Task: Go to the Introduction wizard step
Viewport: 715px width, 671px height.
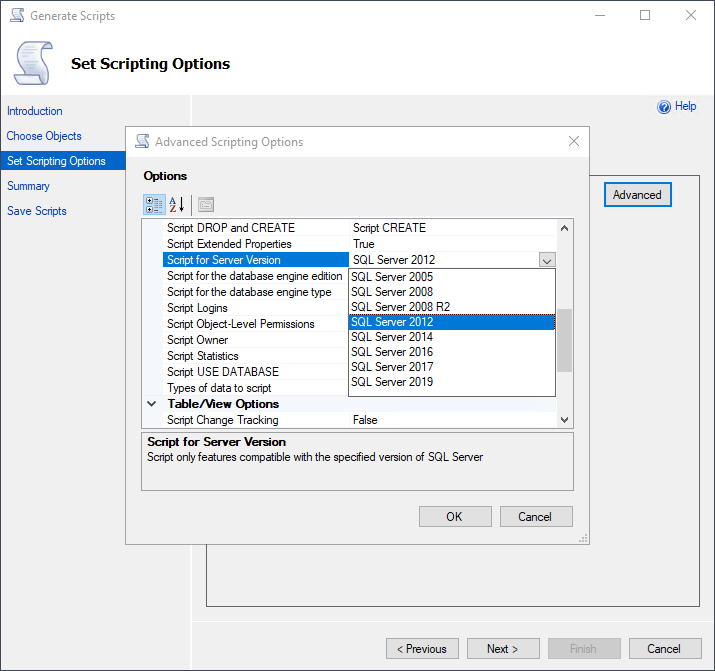Action: [35, 111]
